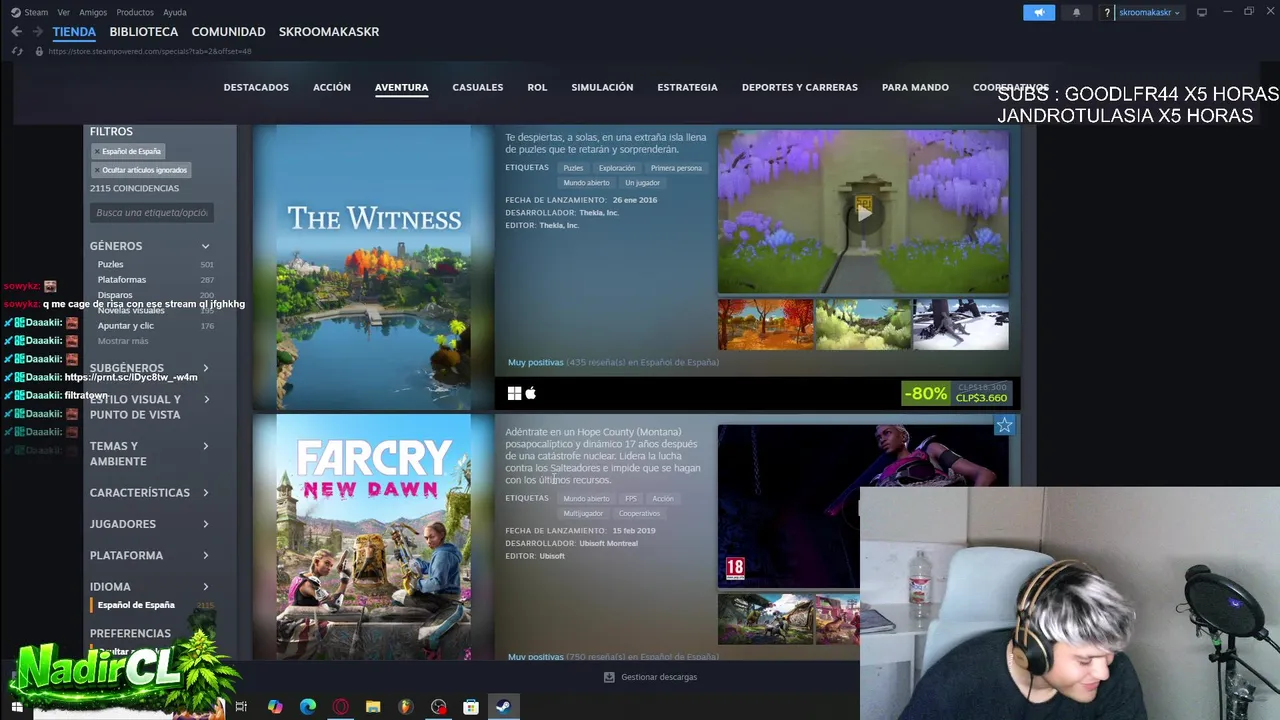
Task: Open OBS Studio from the taskbar
Action: [439, 707]
